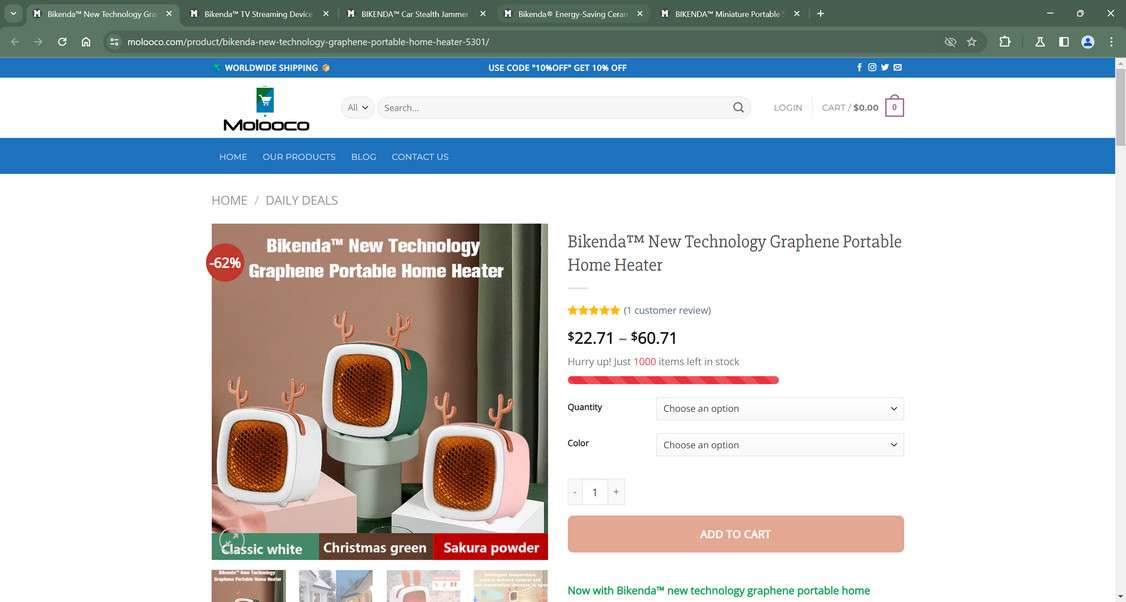Click the quantity number field
The width and height of the screenshot is (1126, 602).
click(x=595, y=492)
